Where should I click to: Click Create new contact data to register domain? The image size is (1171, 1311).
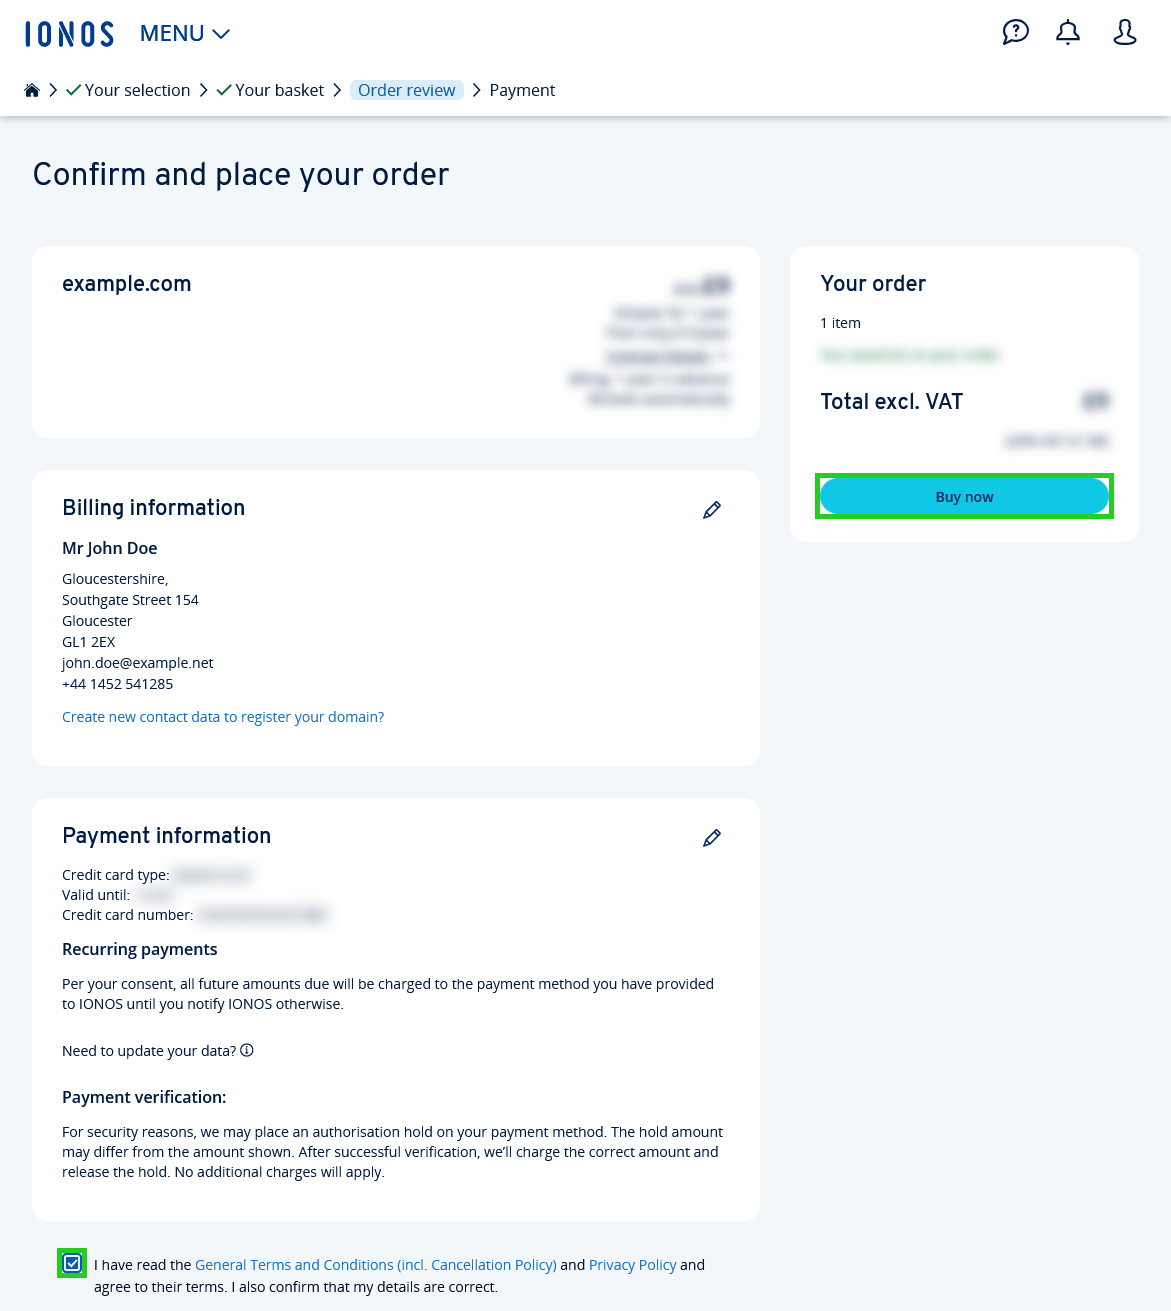point(223,717)
